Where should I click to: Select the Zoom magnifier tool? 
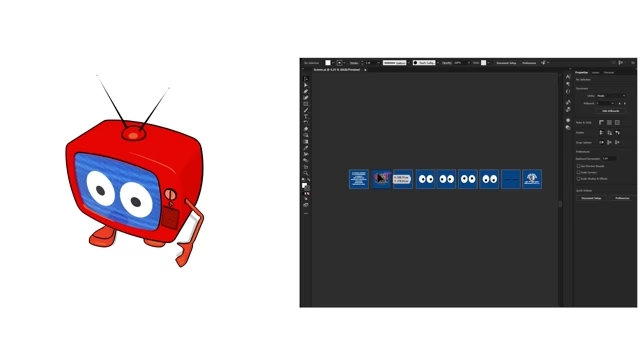[x=306, y=173]
